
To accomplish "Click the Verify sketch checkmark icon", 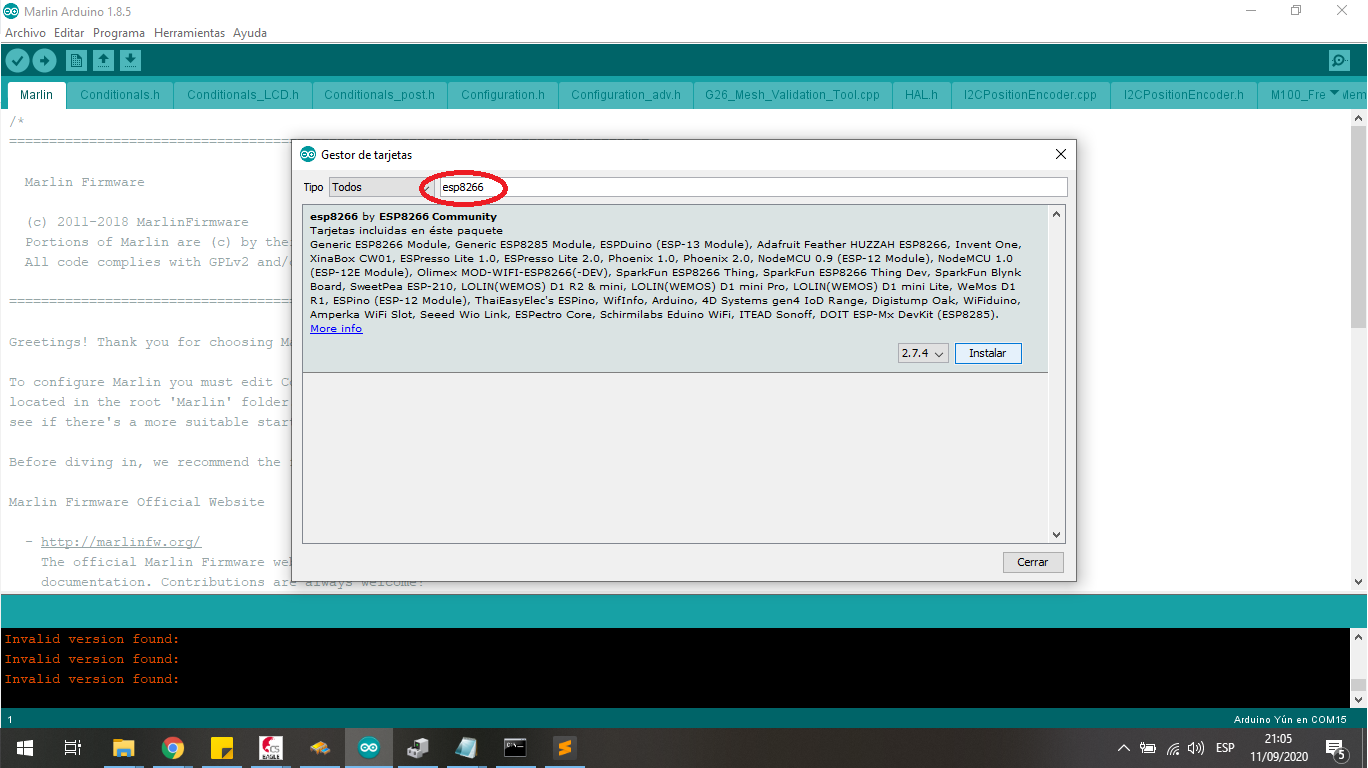I will [17, 61].
